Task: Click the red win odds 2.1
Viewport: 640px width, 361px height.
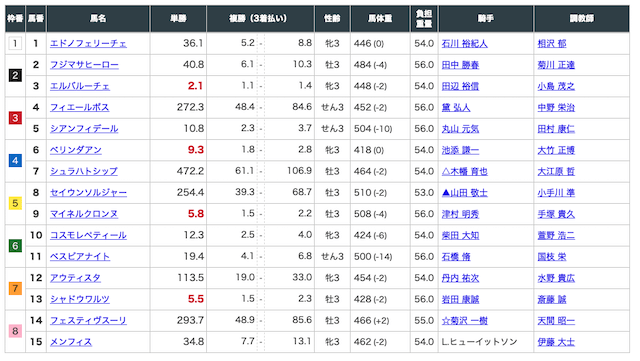Action: point(196,86)
